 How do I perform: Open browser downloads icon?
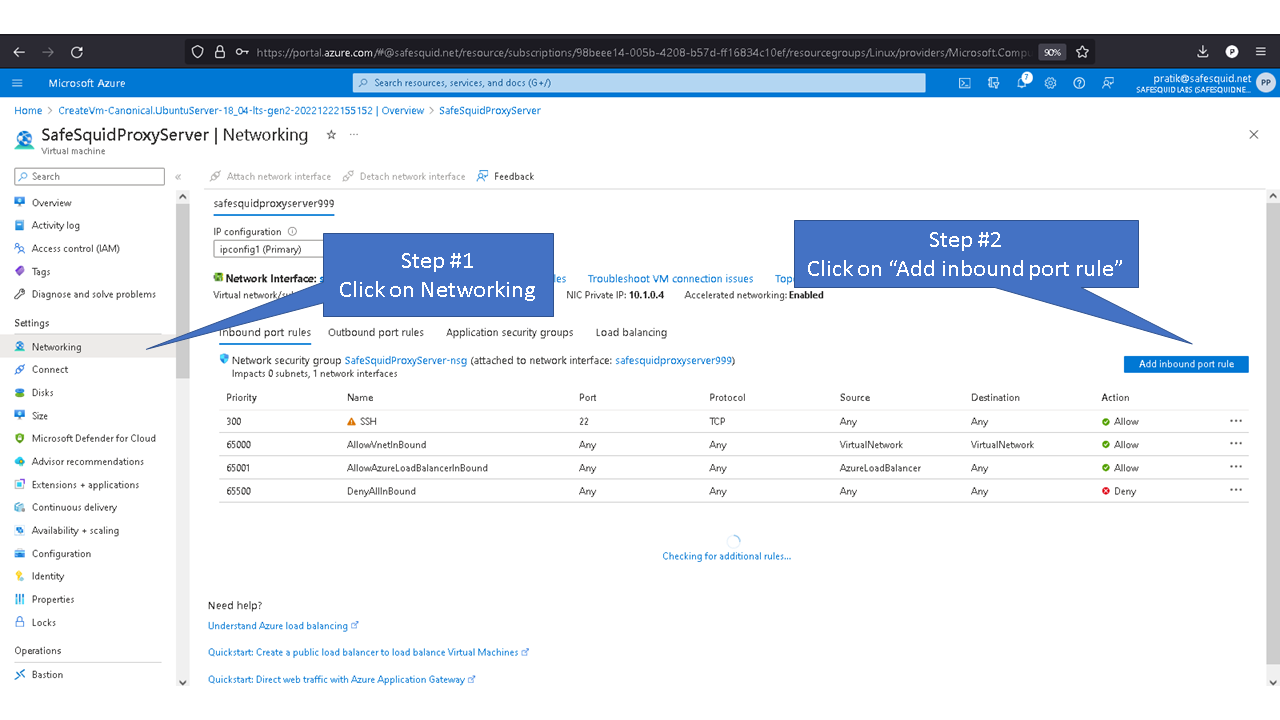[x=1203, y=52]
